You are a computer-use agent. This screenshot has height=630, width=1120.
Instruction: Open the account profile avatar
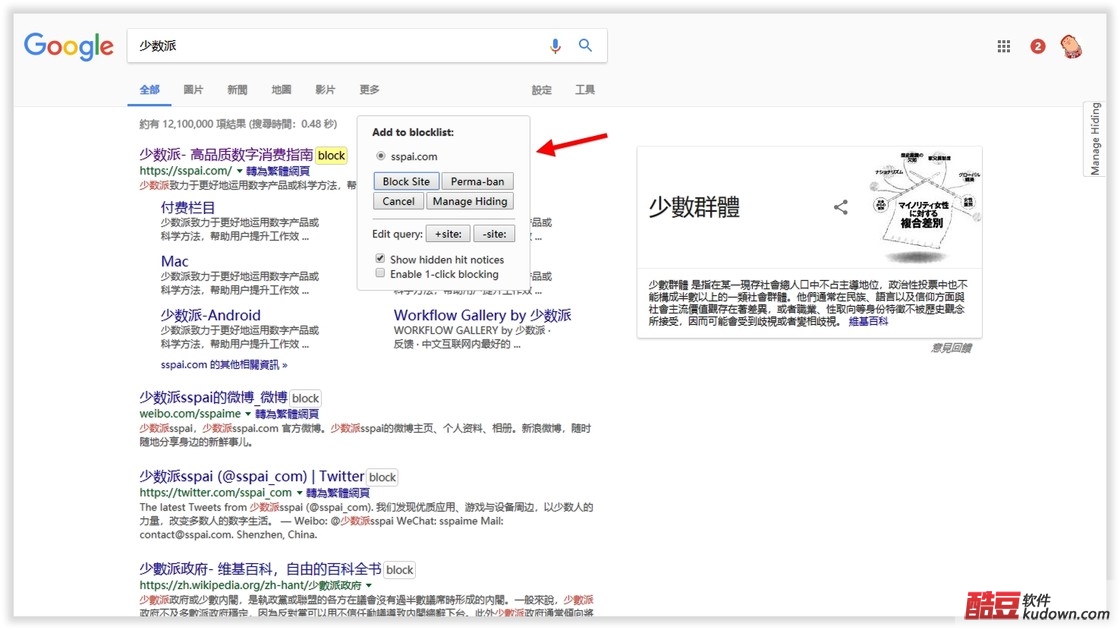[x=1071, y=46]
